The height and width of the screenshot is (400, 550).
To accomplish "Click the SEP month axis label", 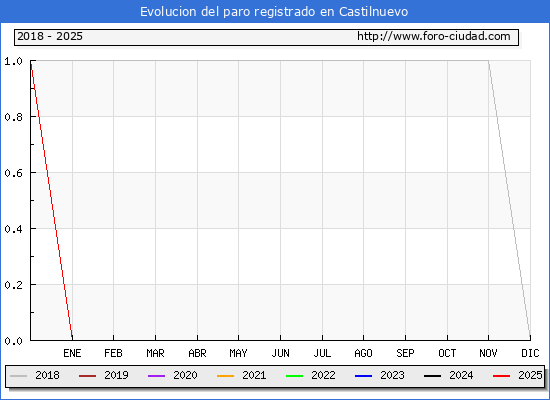I will point(405,353).
